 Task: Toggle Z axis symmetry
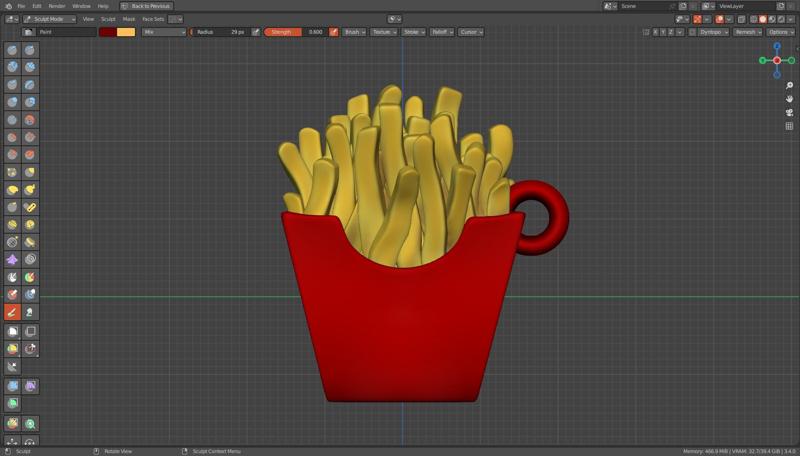670,32
